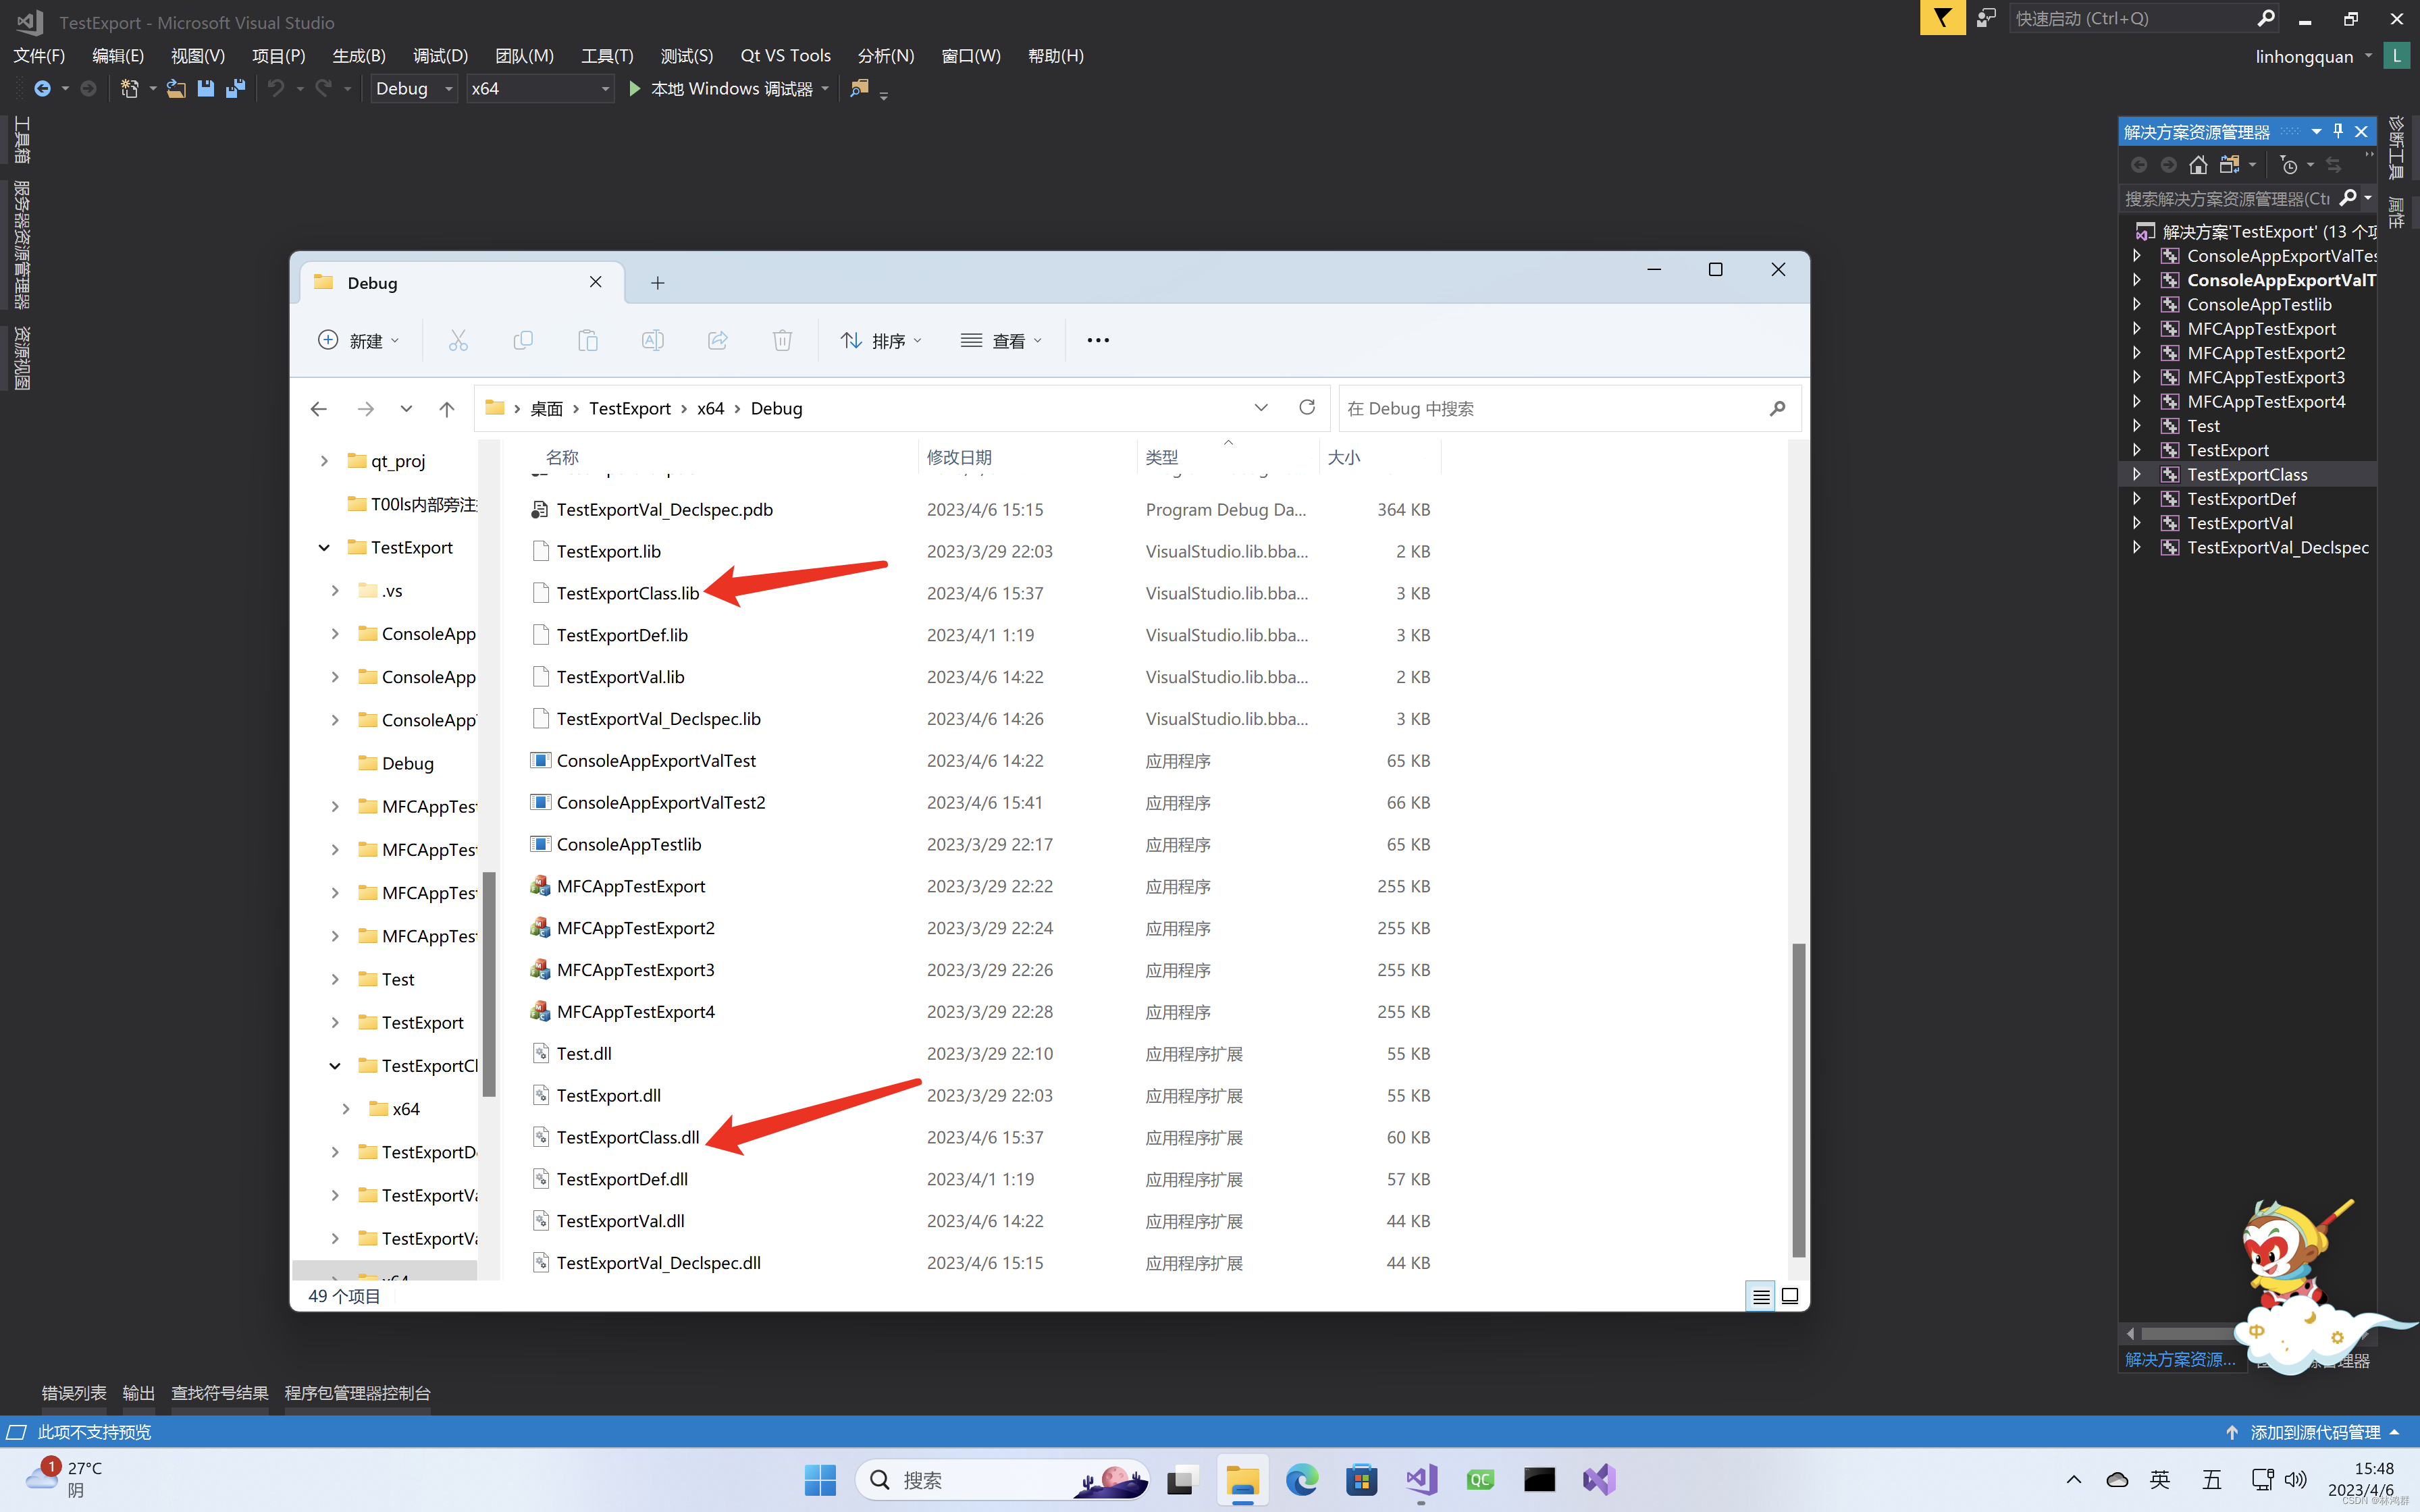2420x1512 pixels.
Task: Click the Explorer forward arrow
Action: pyautogui.click(x=366, y=409)
